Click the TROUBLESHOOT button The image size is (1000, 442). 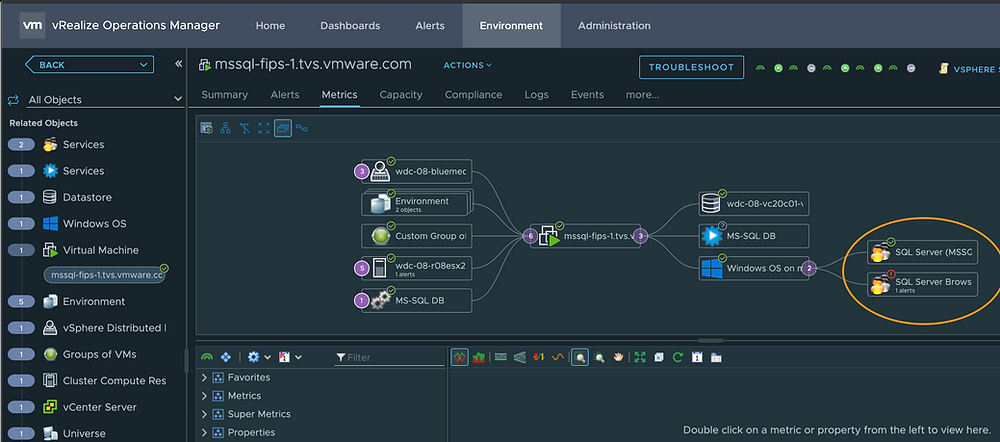tap(691, 67)
